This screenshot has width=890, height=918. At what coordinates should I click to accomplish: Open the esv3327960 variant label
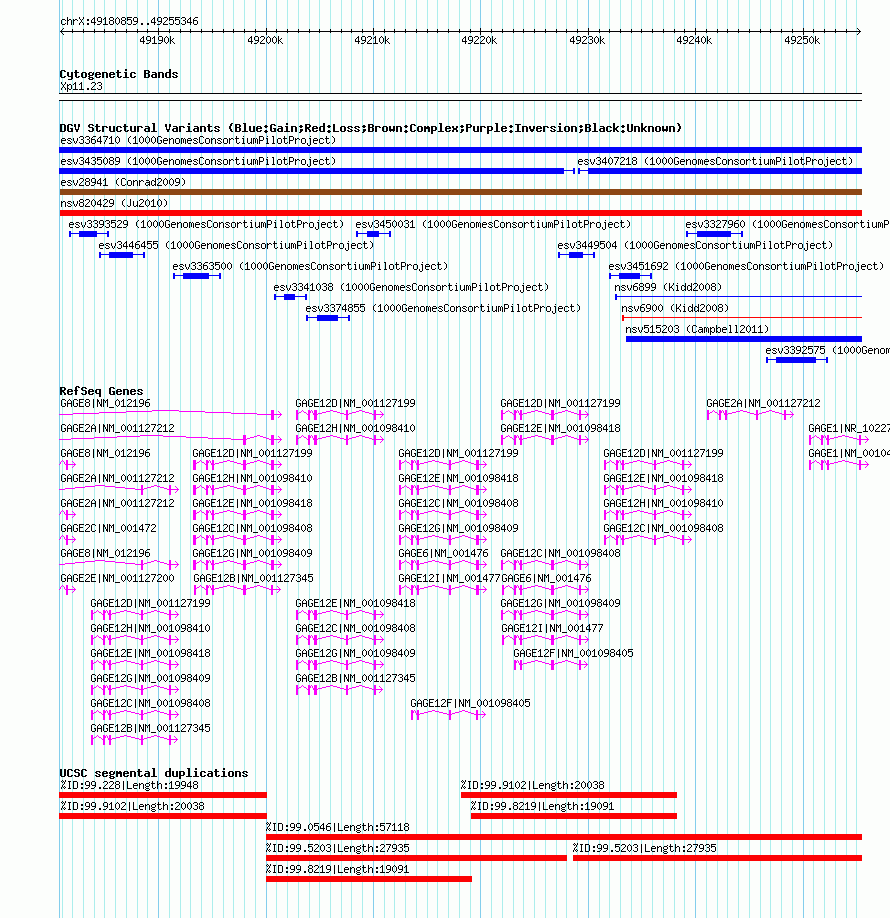click(788, 224)
